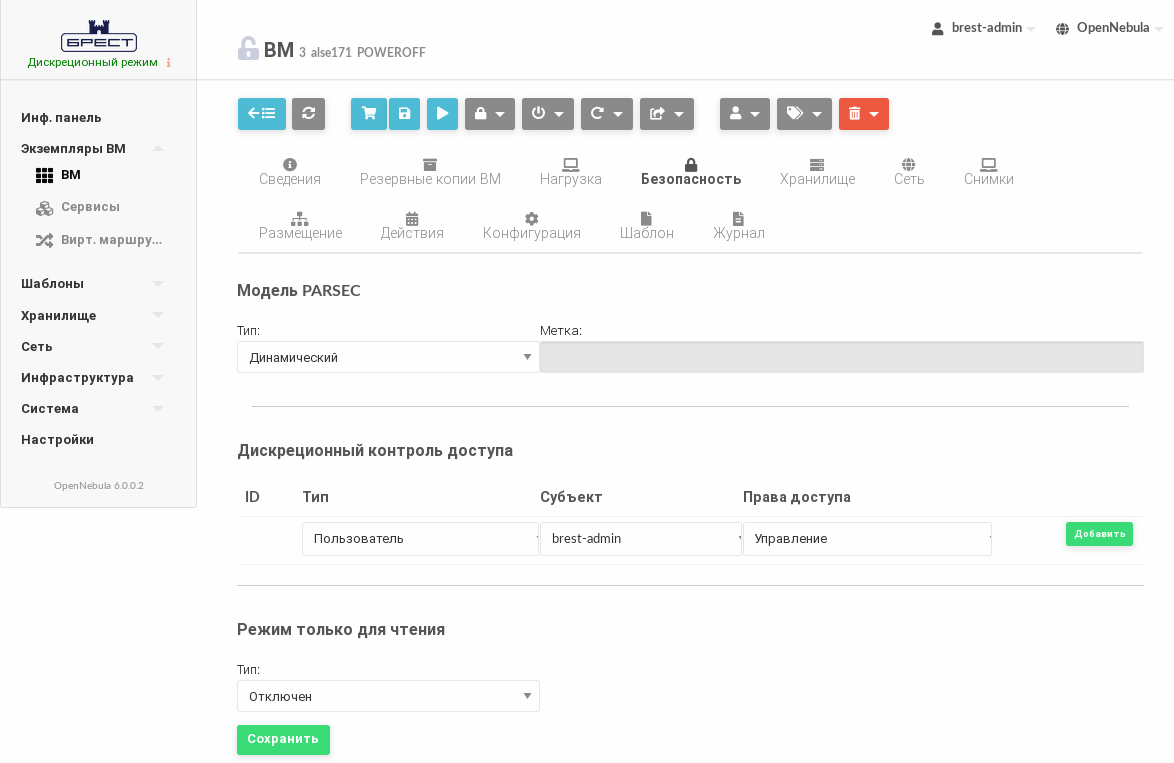Refresh the VM view
The width and height of the screenshot is (1174, 763).
(308, 114)
